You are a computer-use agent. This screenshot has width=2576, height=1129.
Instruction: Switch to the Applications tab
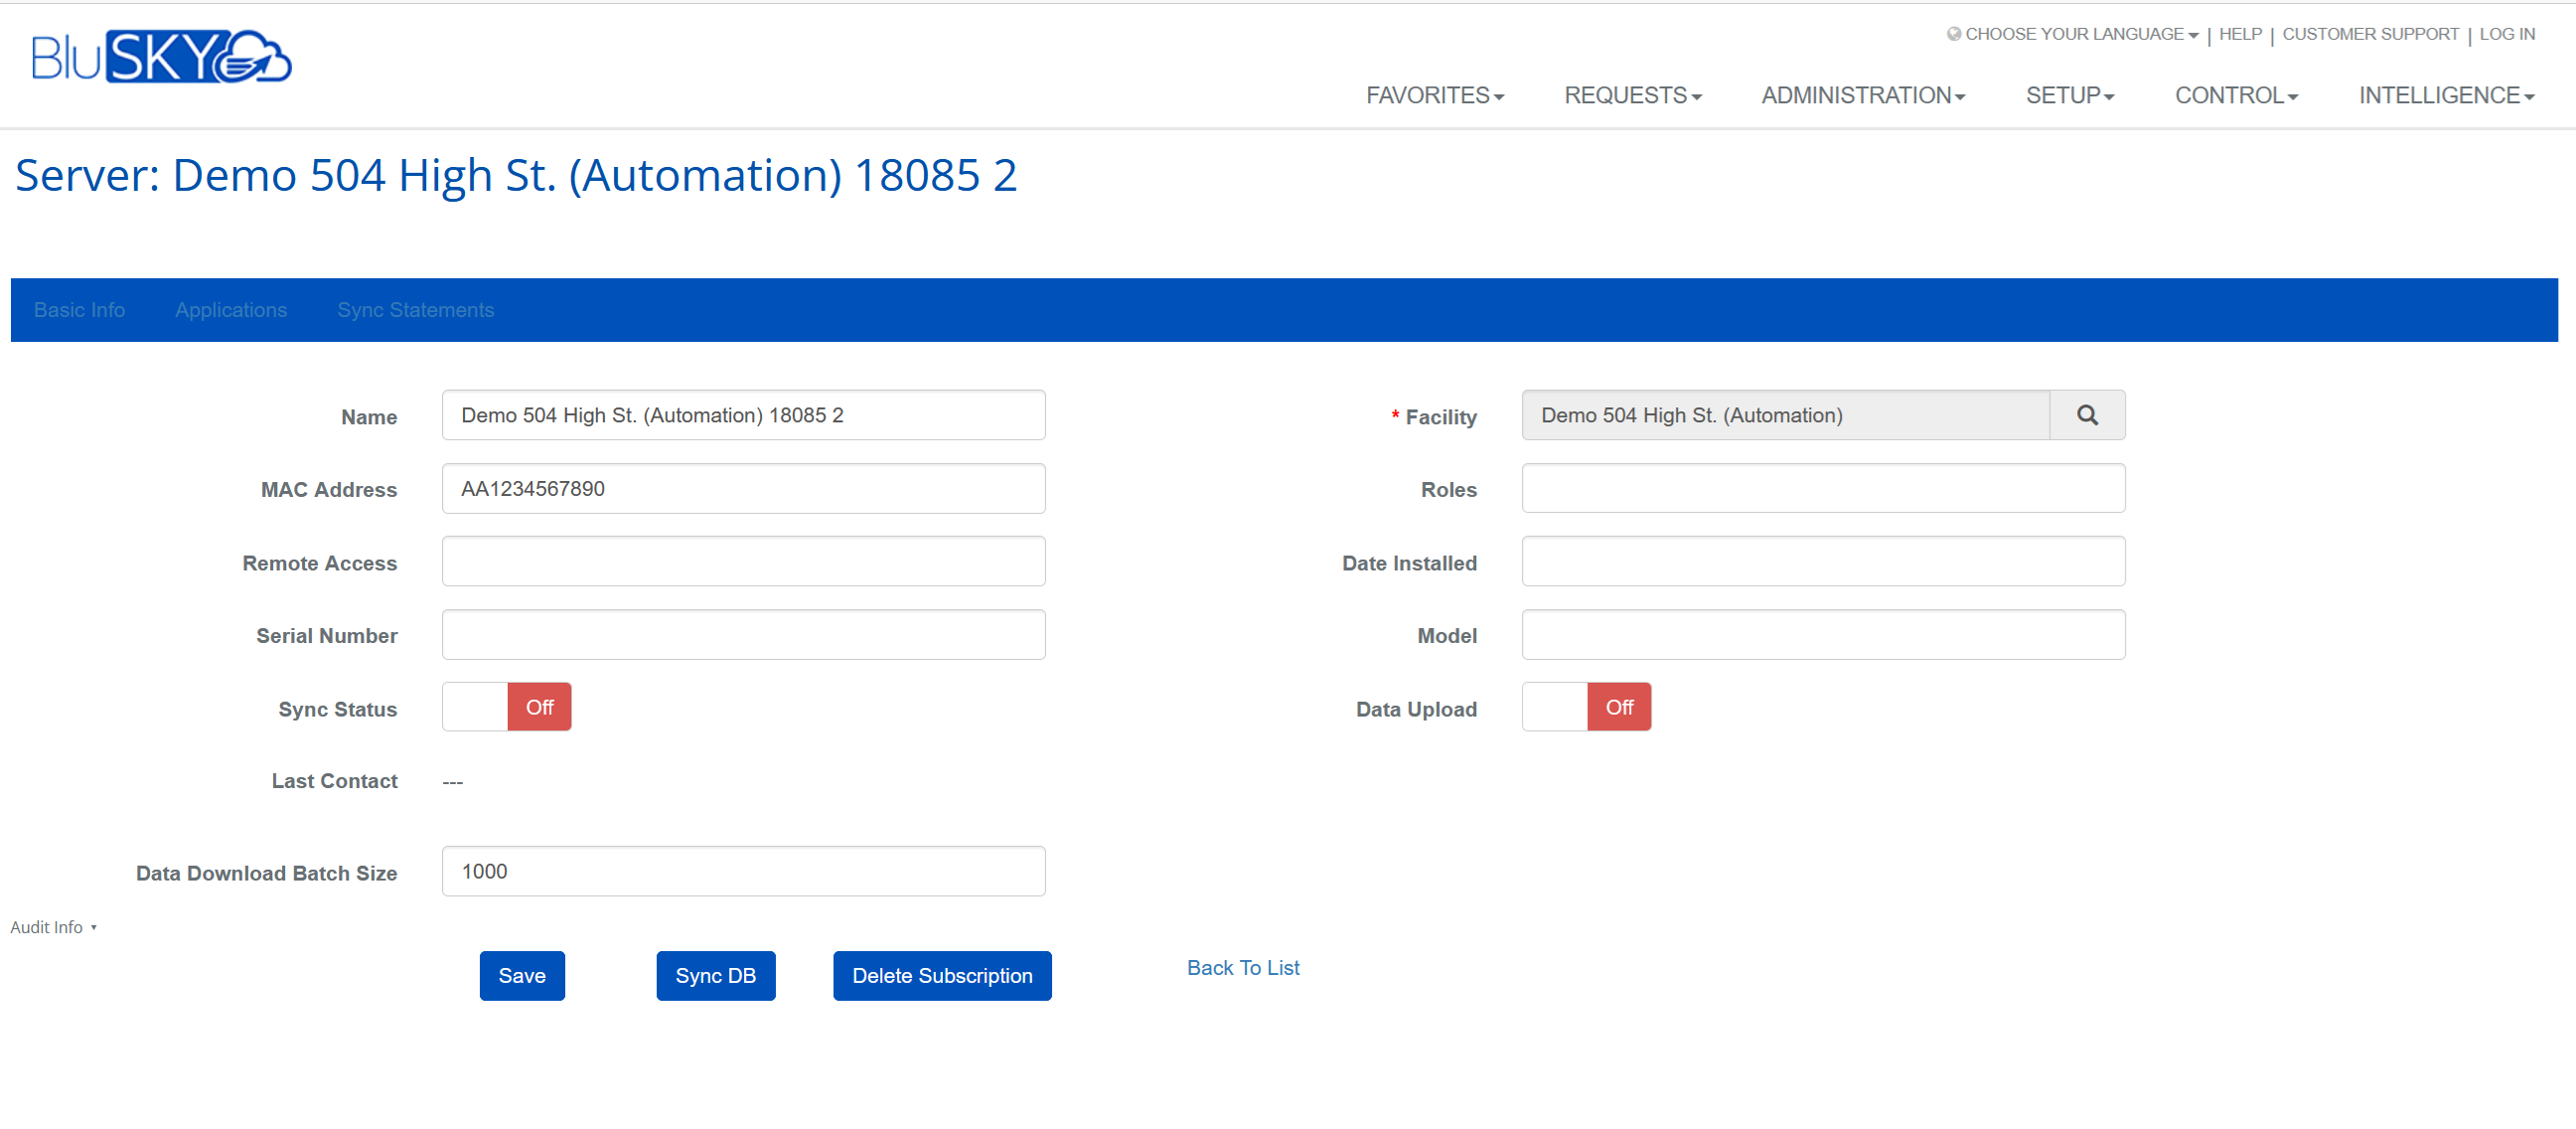231,310
